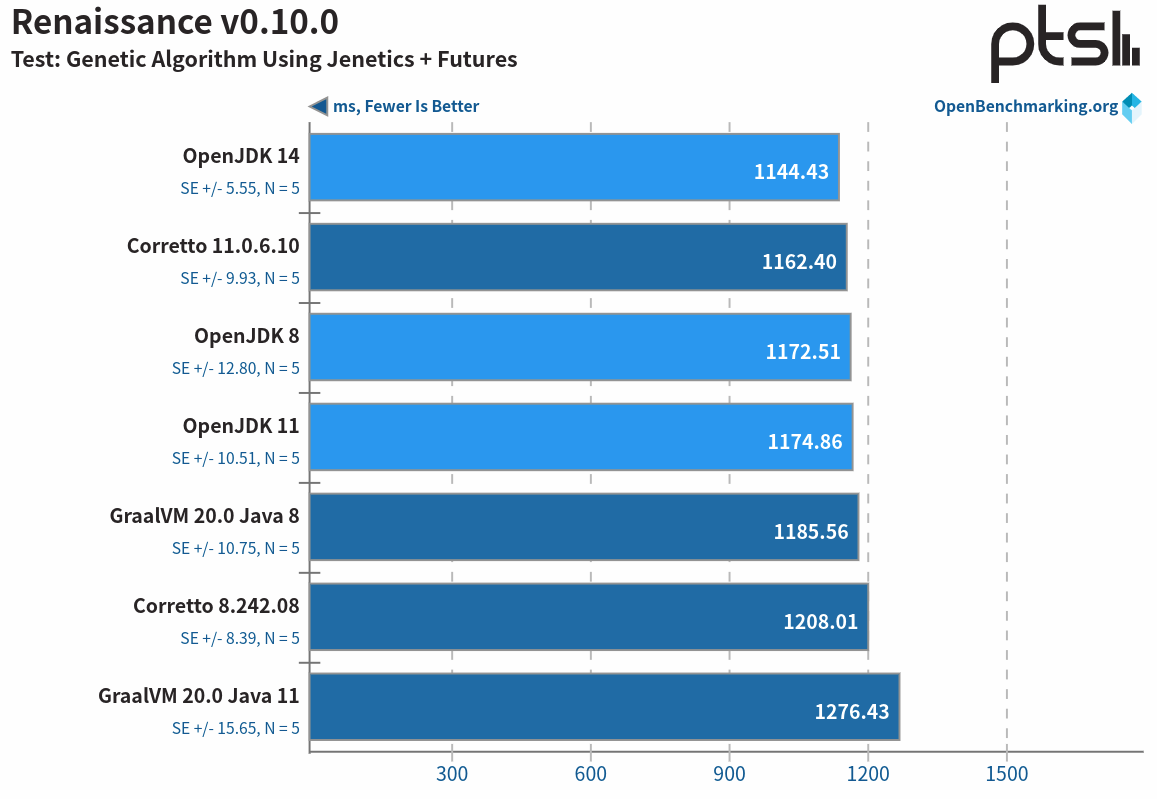This screenshot has width=1157, height=799.
Task: Click the 'OpenJDK 14' row label
Action: click(x=241, y=155)
